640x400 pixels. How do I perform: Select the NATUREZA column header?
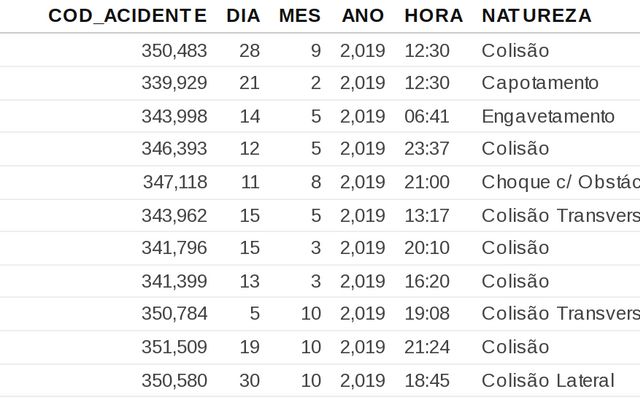click(537, 16)
